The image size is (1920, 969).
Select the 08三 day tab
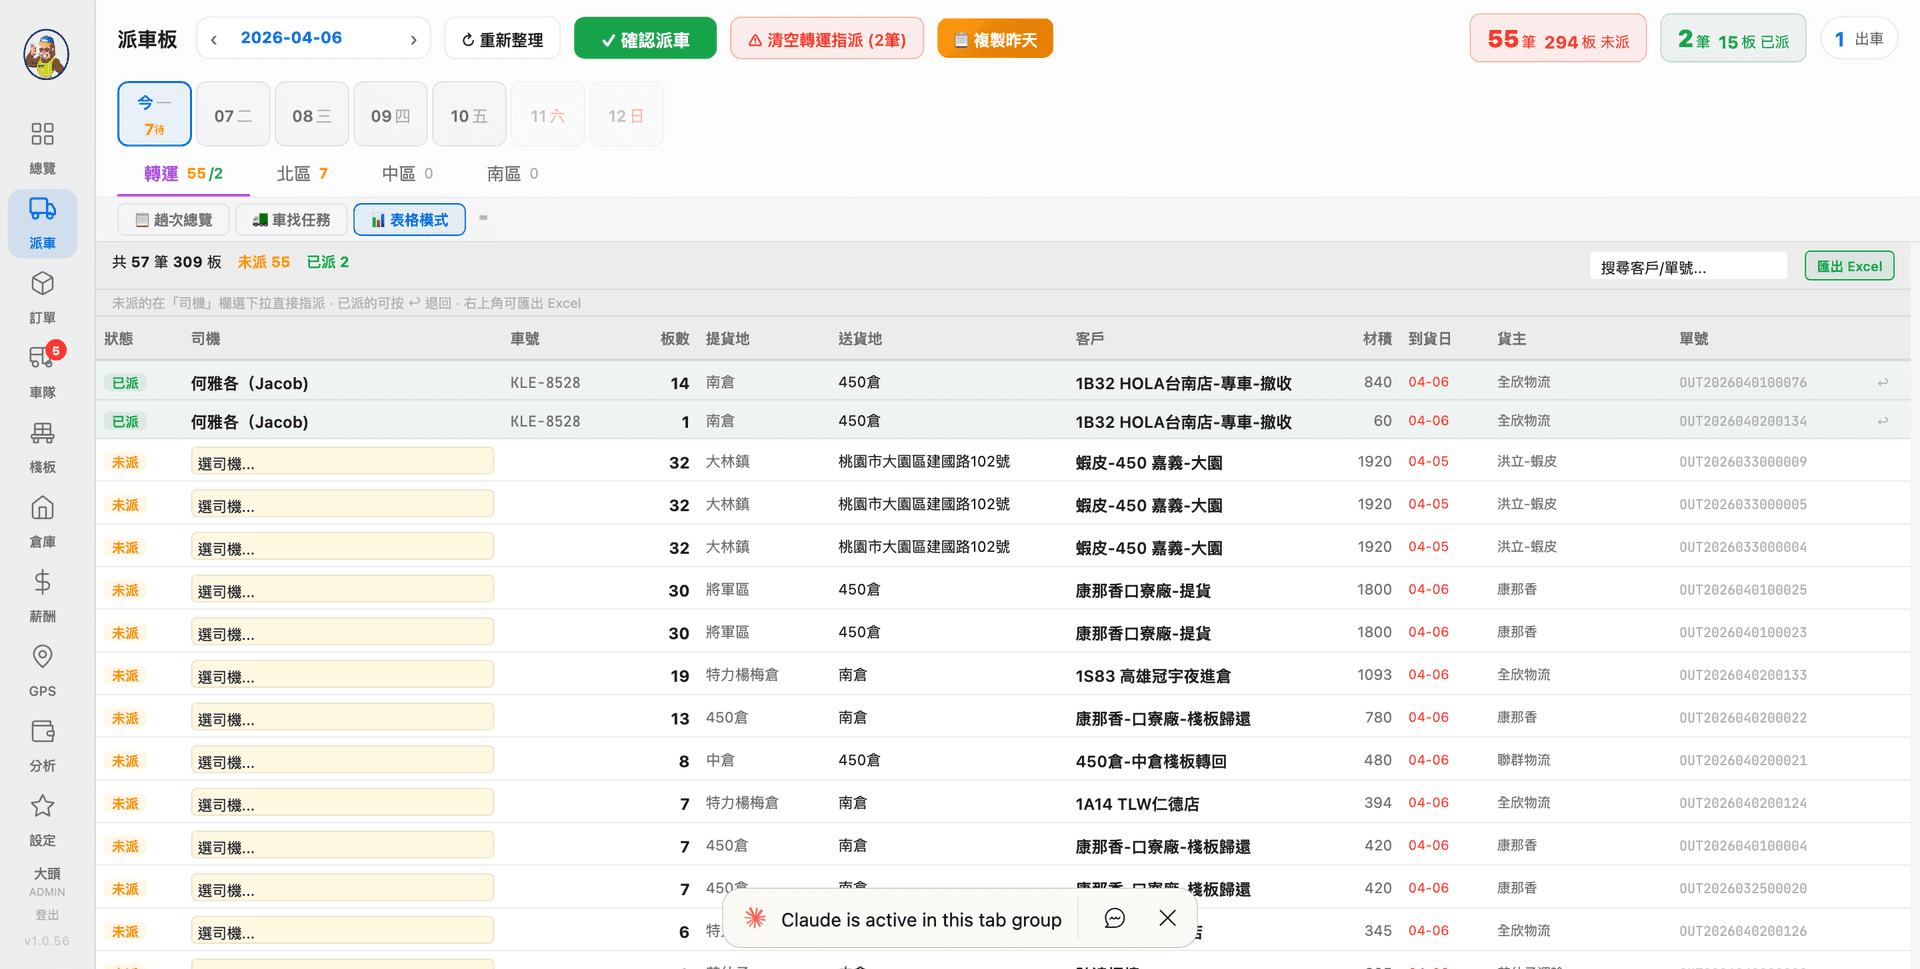(311, 113)
